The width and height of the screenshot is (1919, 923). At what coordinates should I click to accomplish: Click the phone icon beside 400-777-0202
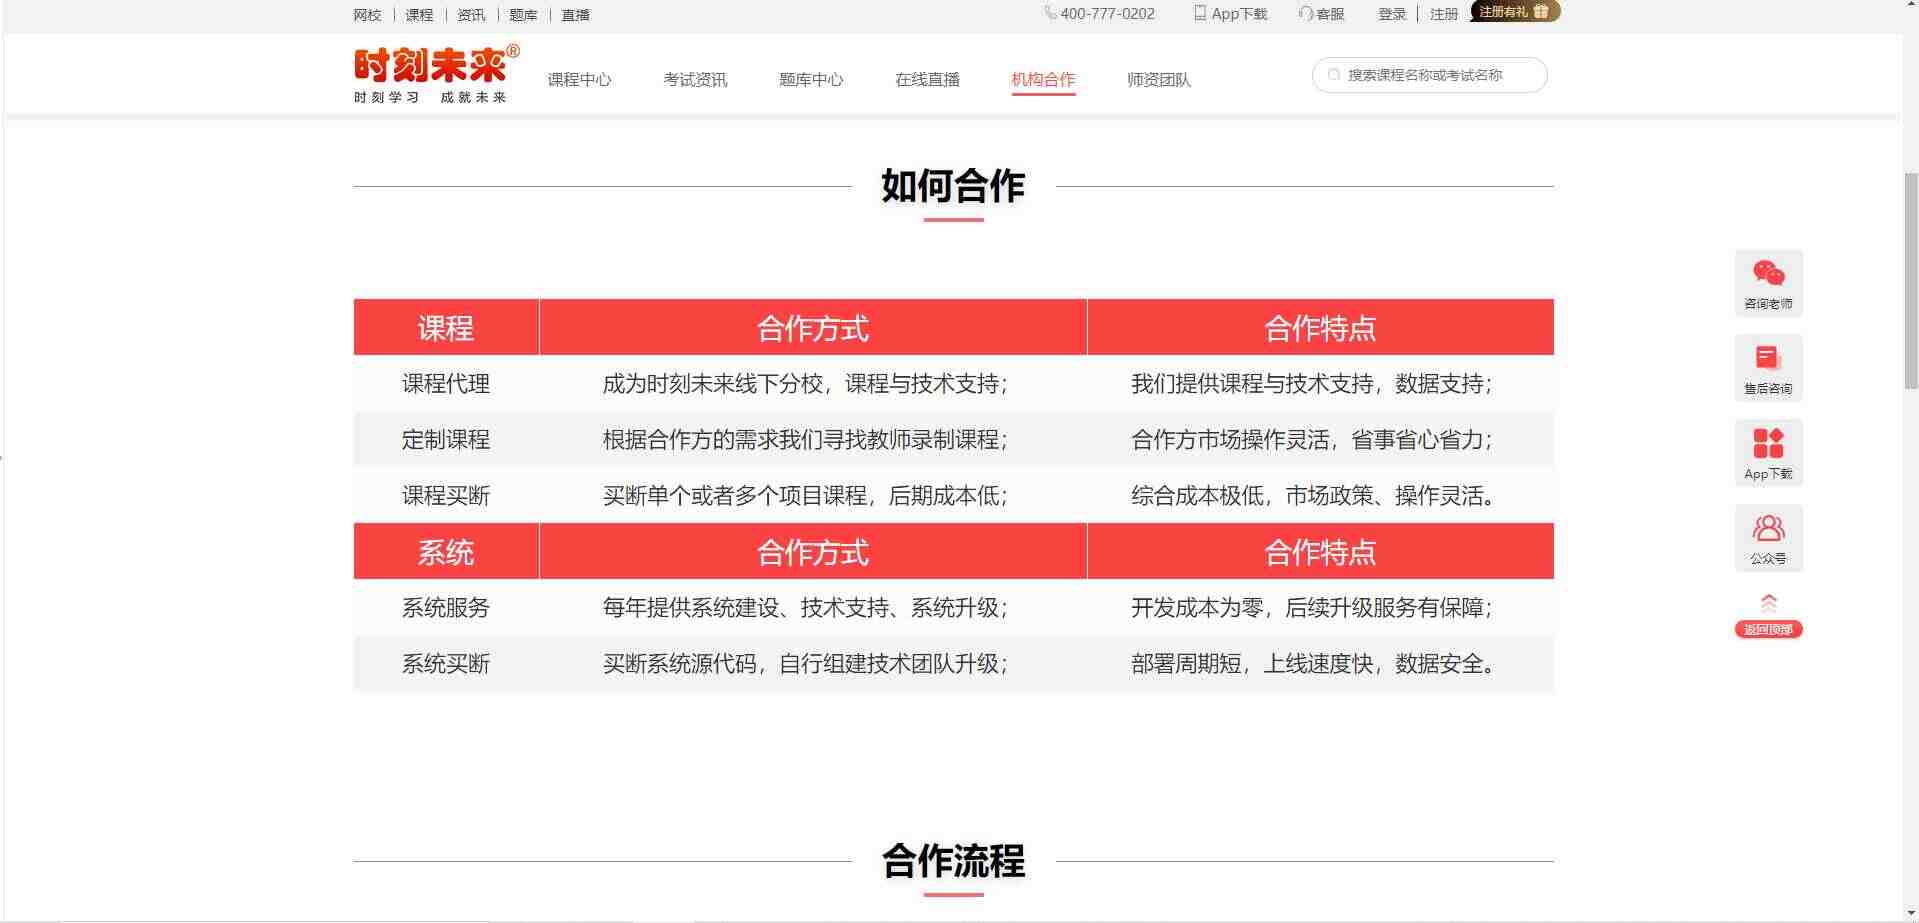[1050, 13]
